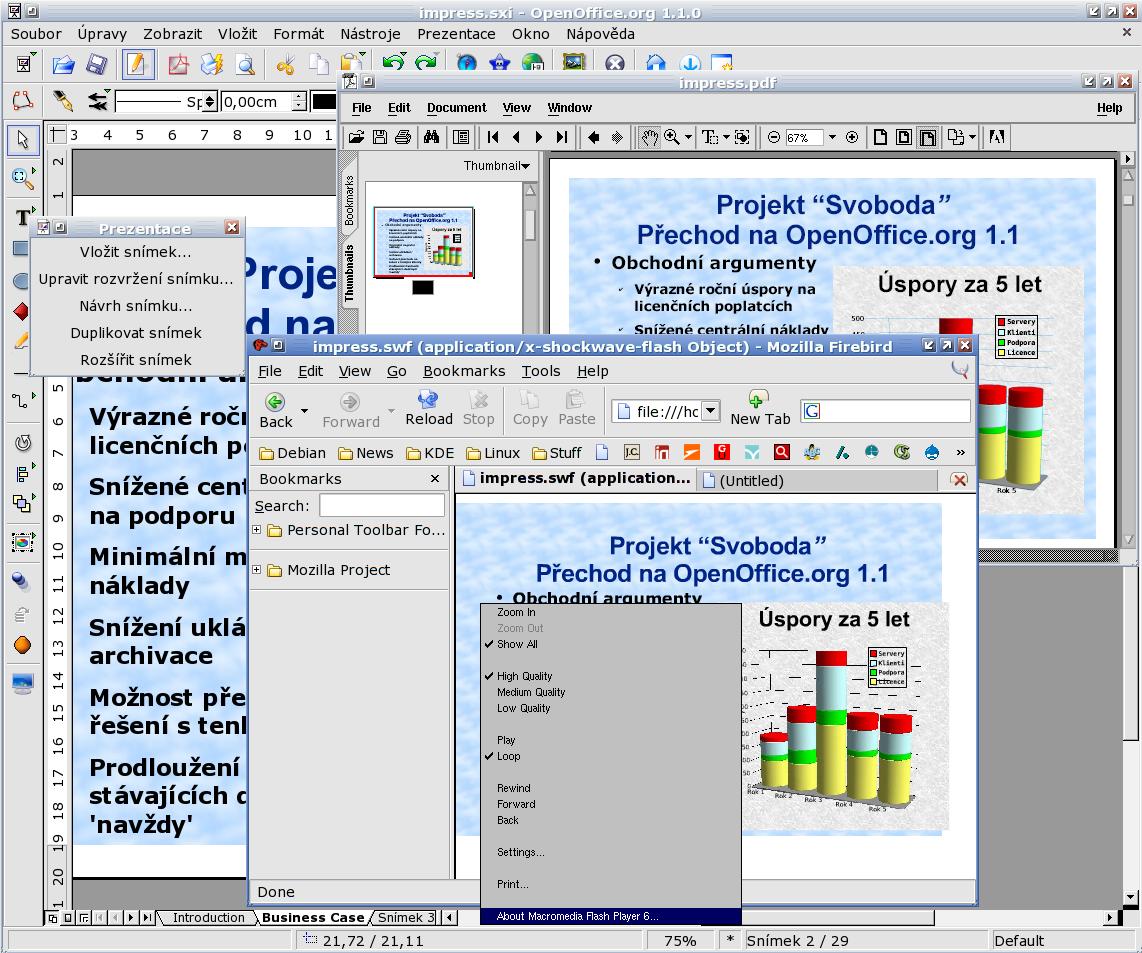Click binoculars find icon in Acrobat

click(x=431, y=137)
